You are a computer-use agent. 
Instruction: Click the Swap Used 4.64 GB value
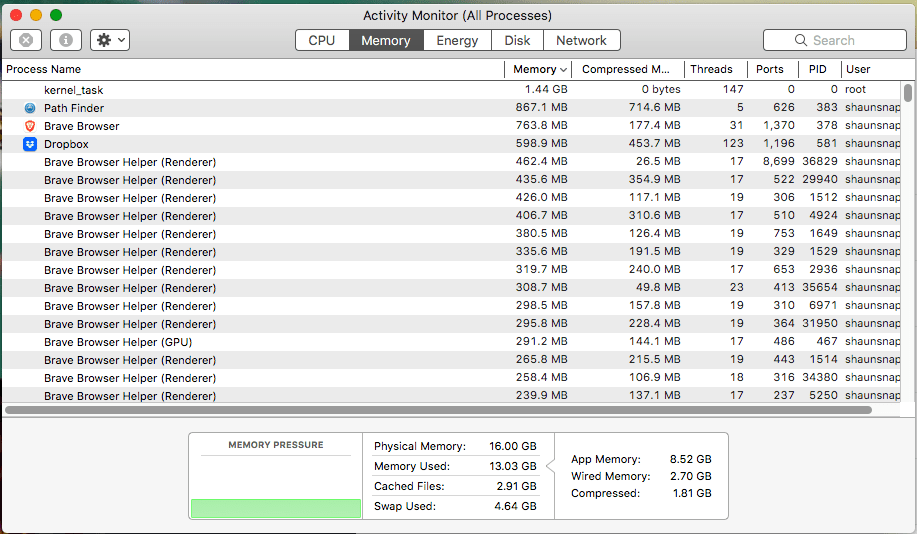click(515, 506)
